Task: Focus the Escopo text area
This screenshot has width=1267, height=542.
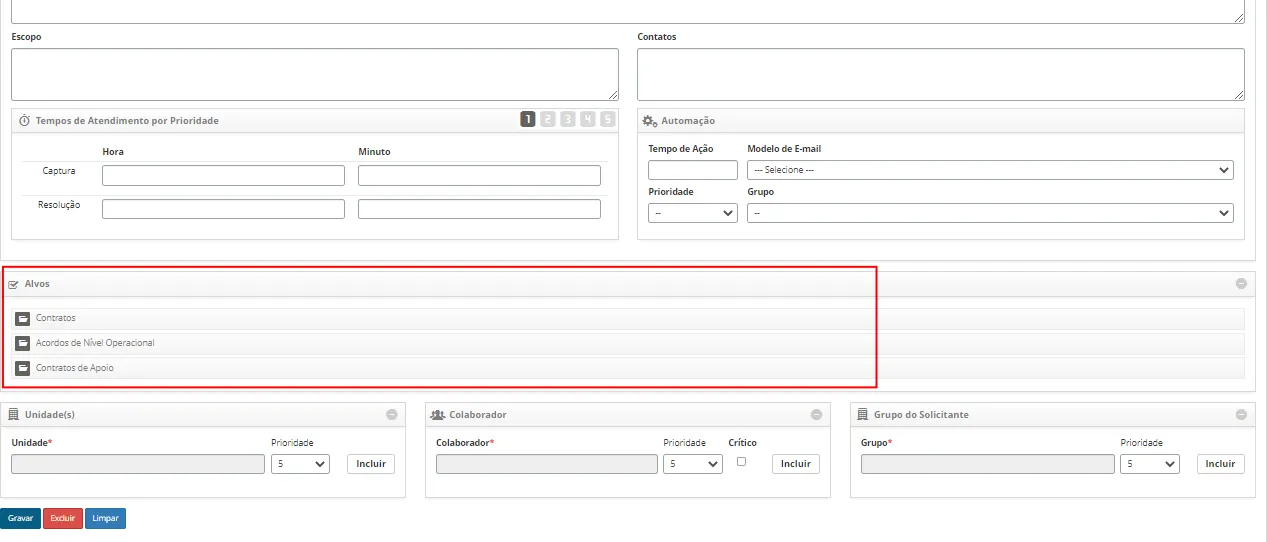Action: 315,74
